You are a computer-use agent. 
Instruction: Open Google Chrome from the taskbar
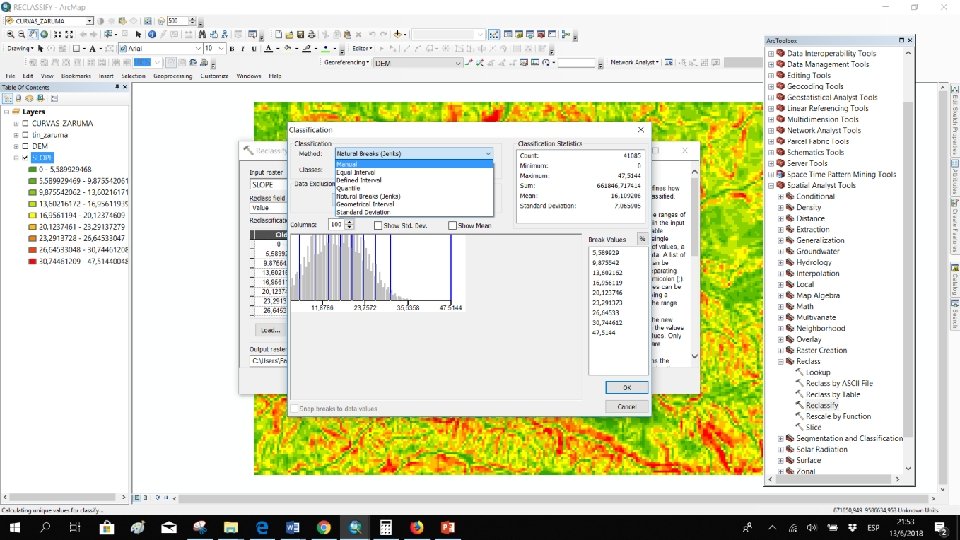point(324,527)
